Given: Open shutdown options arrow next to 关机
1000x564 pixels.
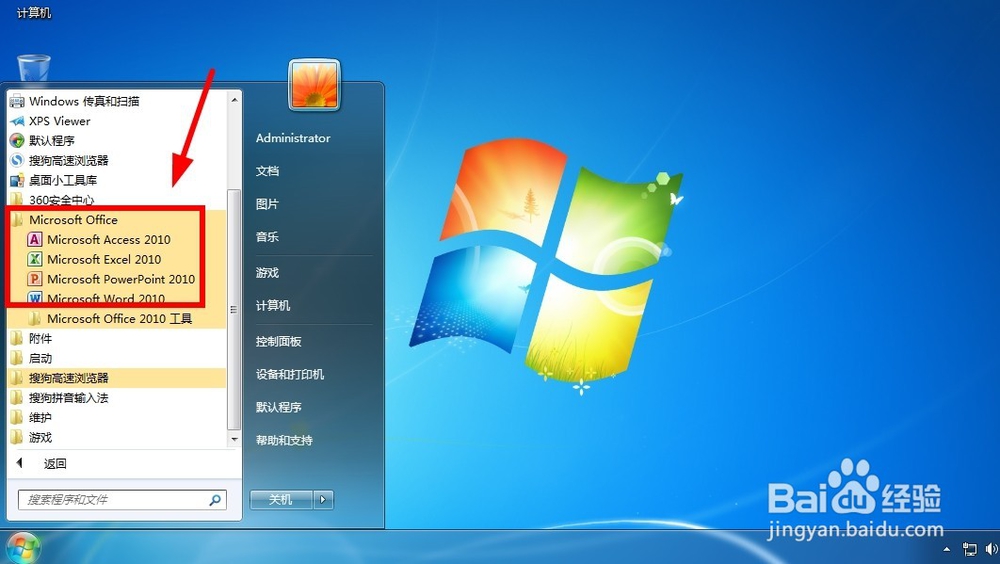Looking at the screenshot, I should click(x=323, y=500).
